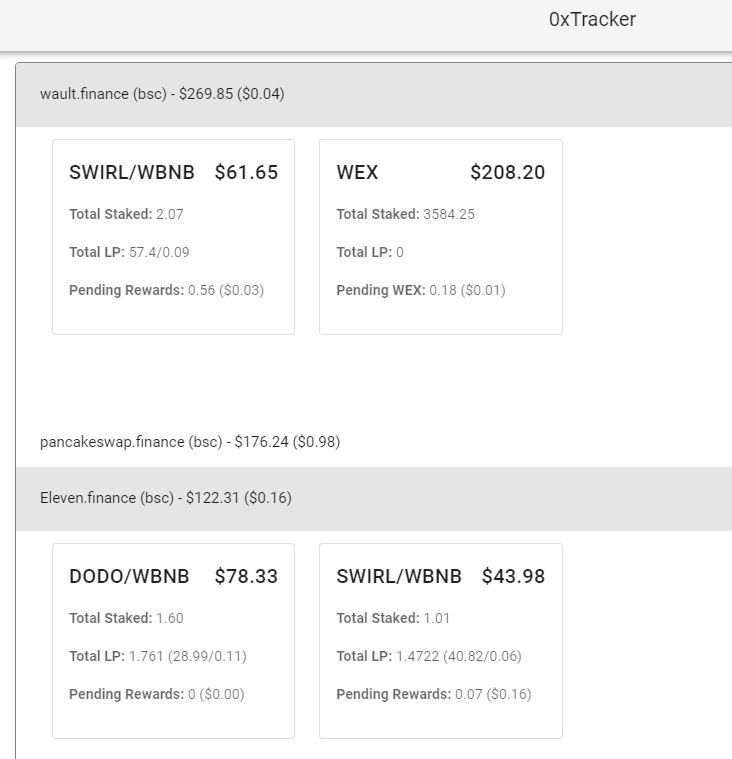The image size is (732, 759).
Task: Click the WEX $208.20 value
Action: (x=507, y=172)
